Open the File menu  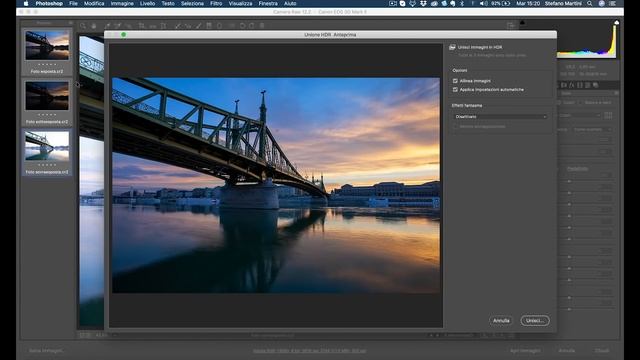tap(73, 3)
